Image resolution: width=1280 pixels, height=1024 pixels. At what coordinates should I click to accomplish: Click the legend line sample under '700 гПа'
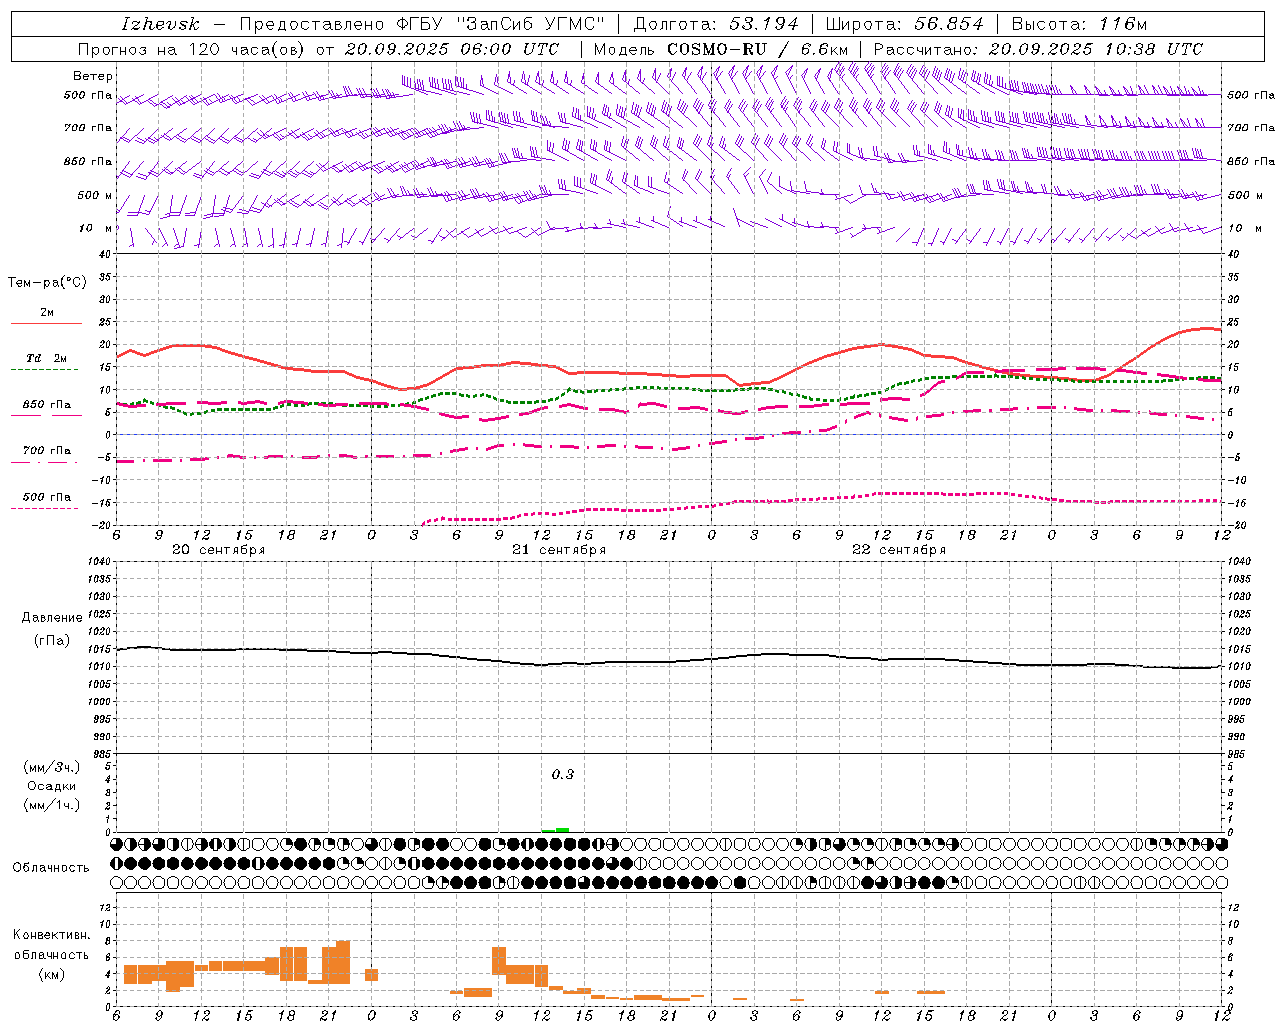click(x=44, y=463)
